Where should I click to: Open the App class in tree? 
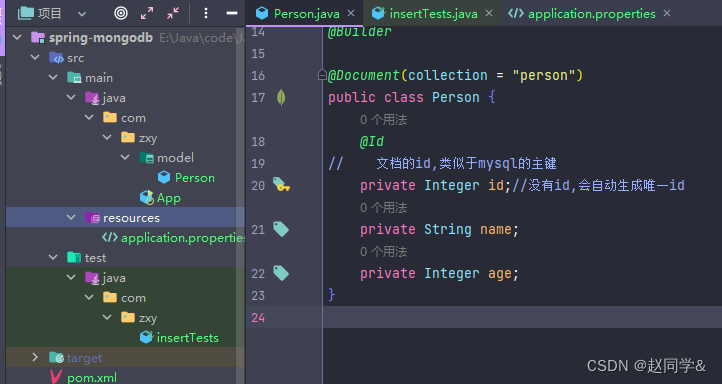[x=169, y=198]
